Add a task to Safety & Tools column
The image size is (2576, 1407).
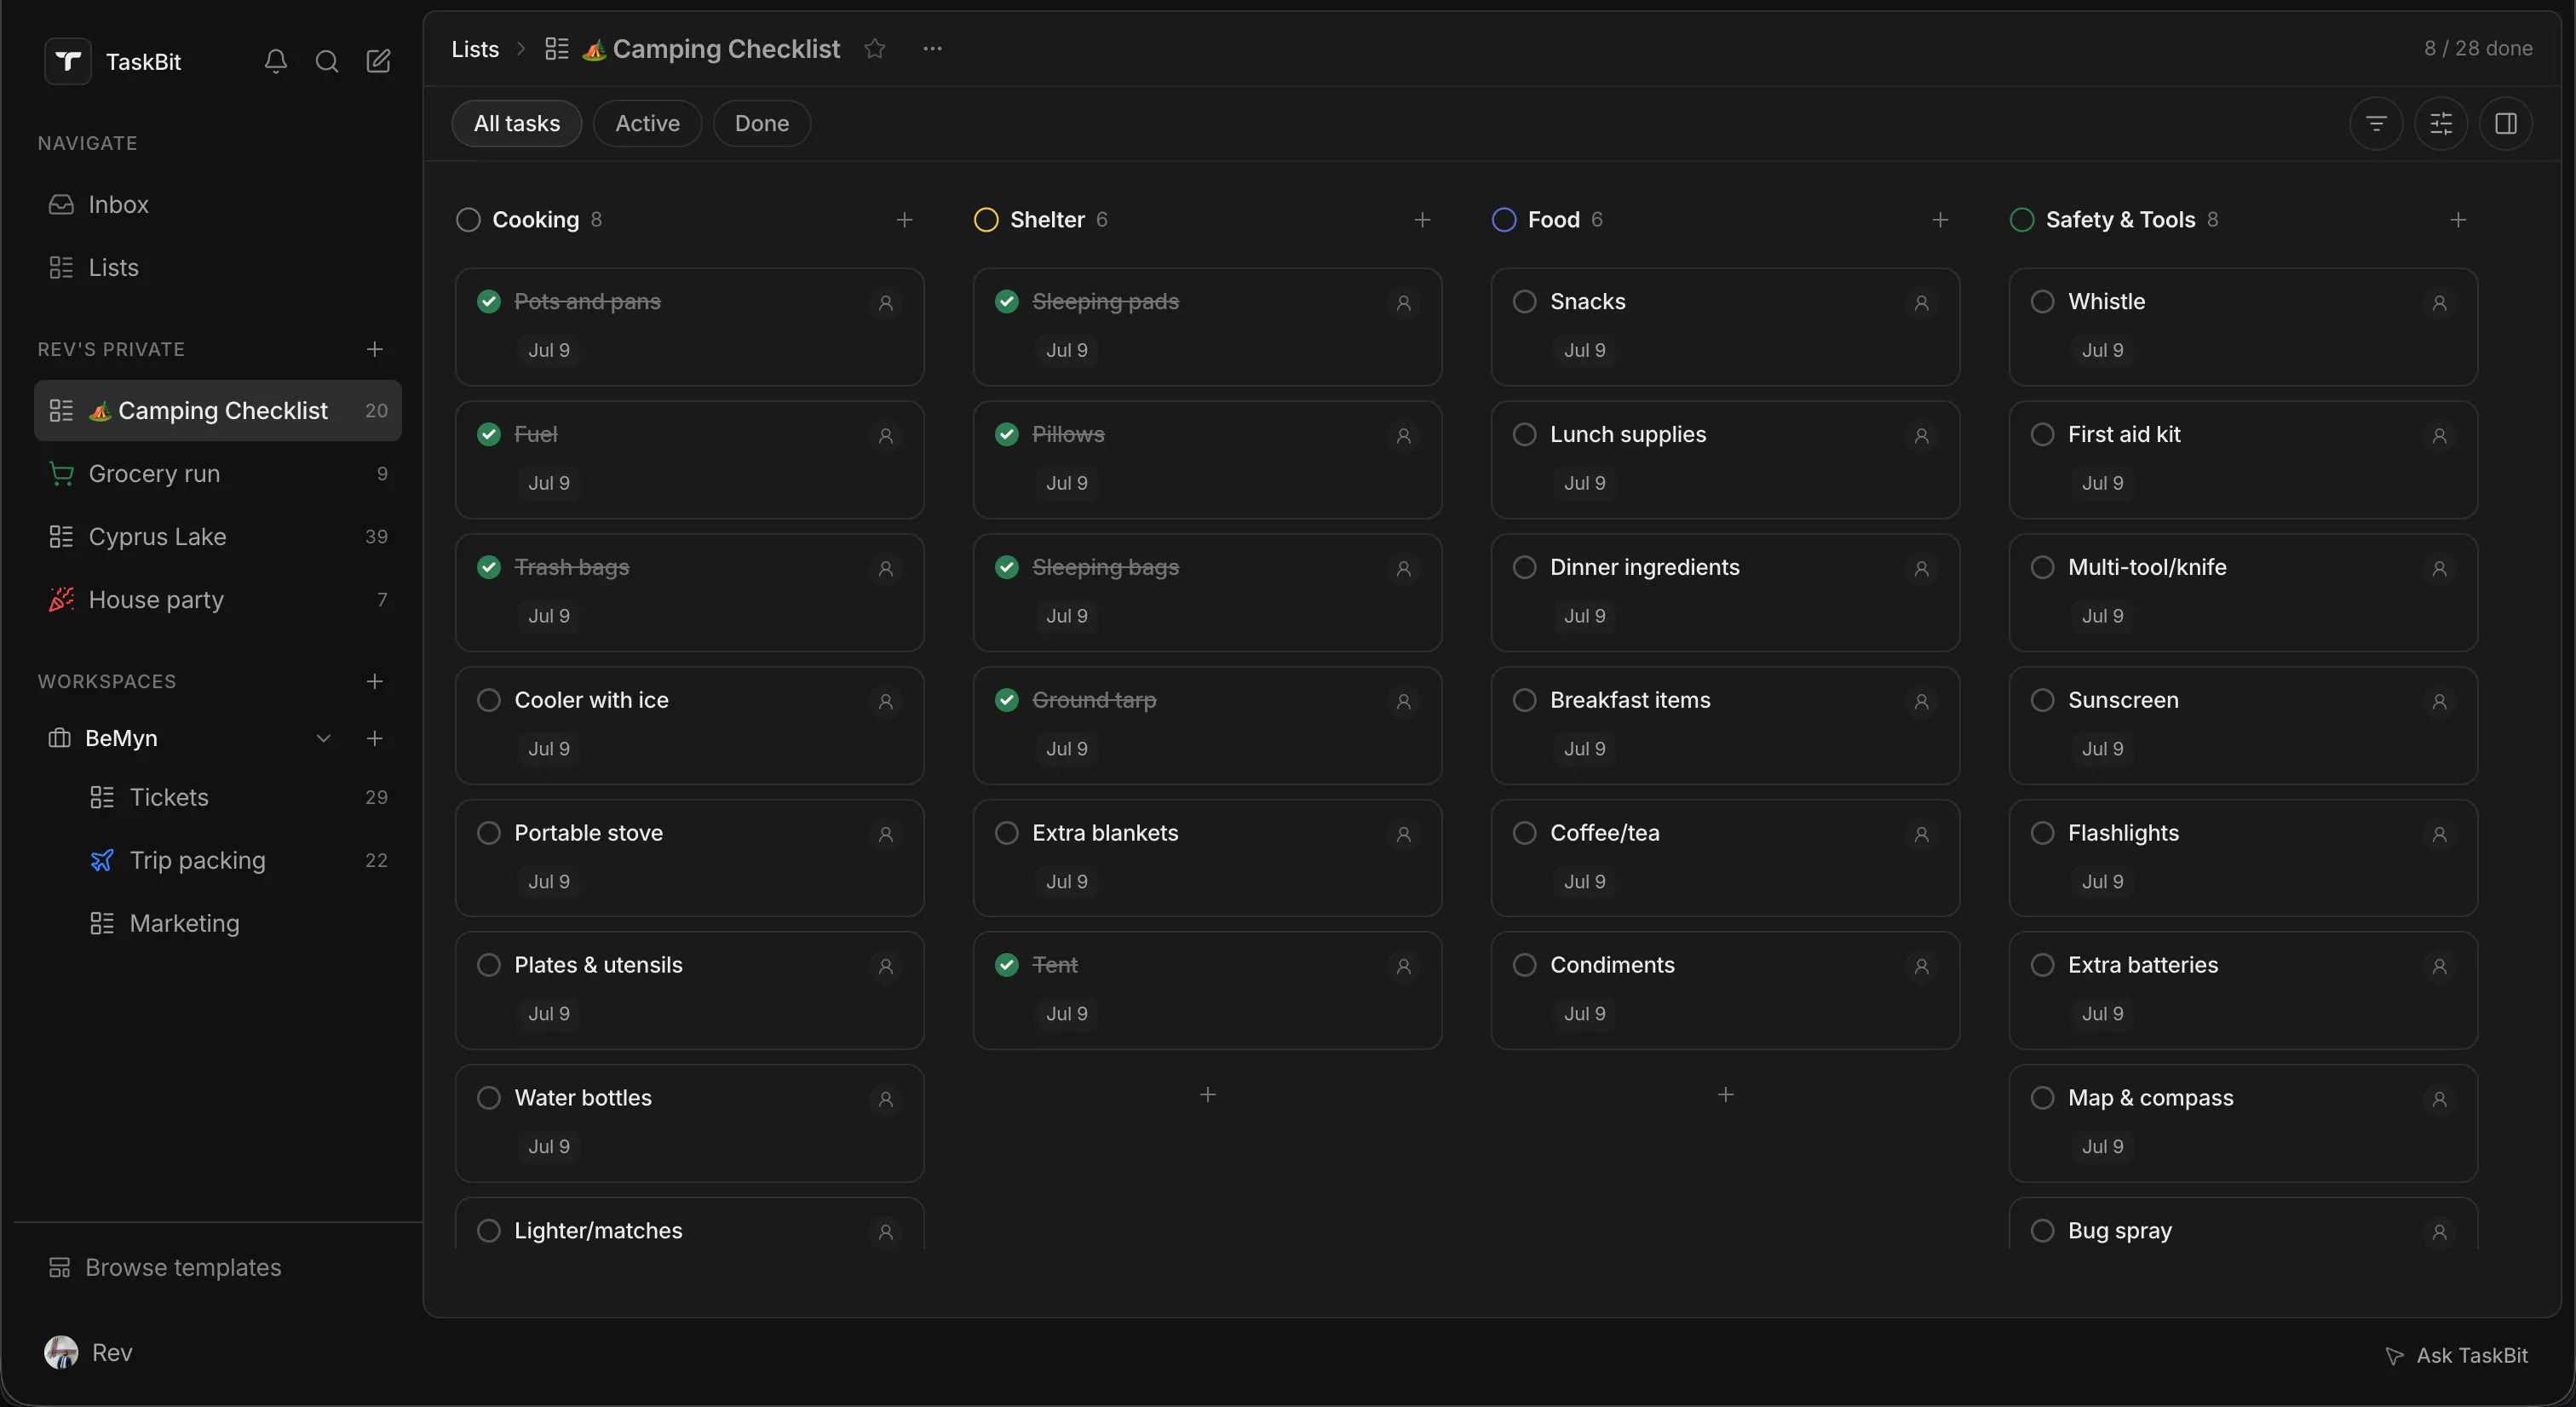click(x=2458, y=220)
